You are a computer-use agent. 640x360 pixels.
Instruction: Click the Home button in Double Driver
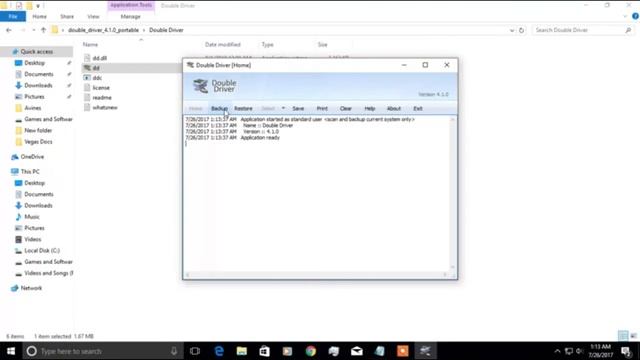(x=196, y=109)
